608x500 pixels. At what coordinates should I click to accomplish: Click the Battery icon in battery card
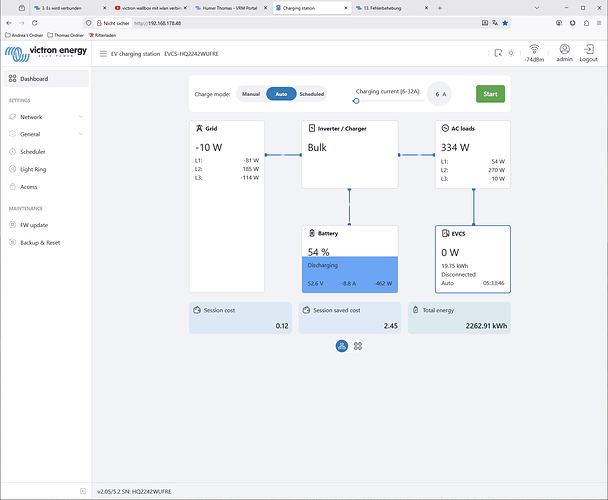point(312,233)
